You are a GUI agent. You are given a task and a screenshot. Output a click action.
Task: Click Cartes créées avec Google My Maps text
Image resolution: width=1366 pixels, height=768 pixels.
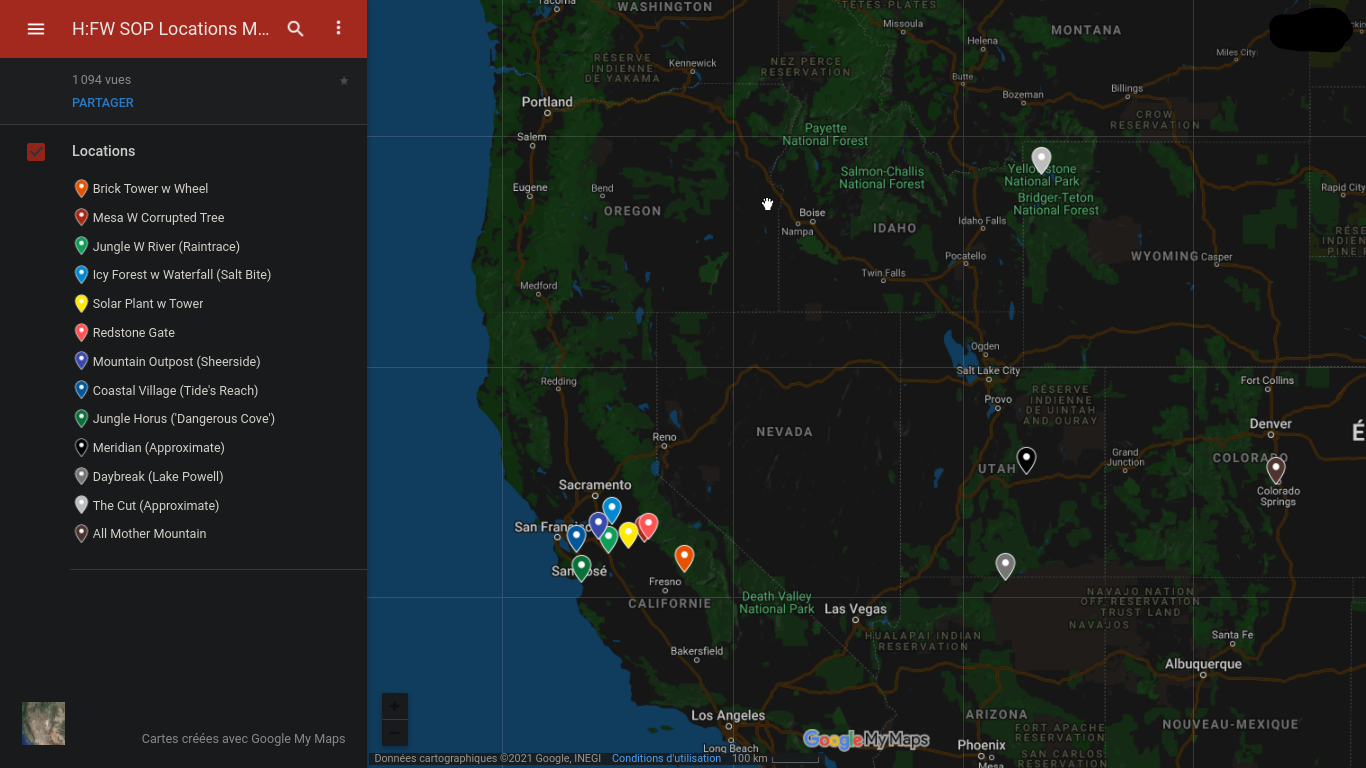(x=243, y=739)
